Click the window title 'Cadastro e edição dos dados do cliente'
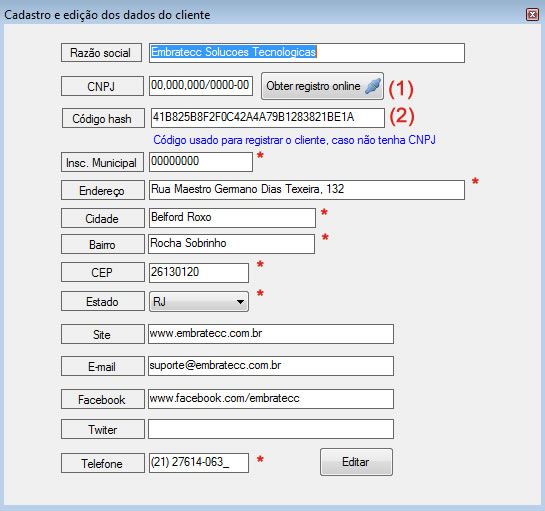 [107, 15]
